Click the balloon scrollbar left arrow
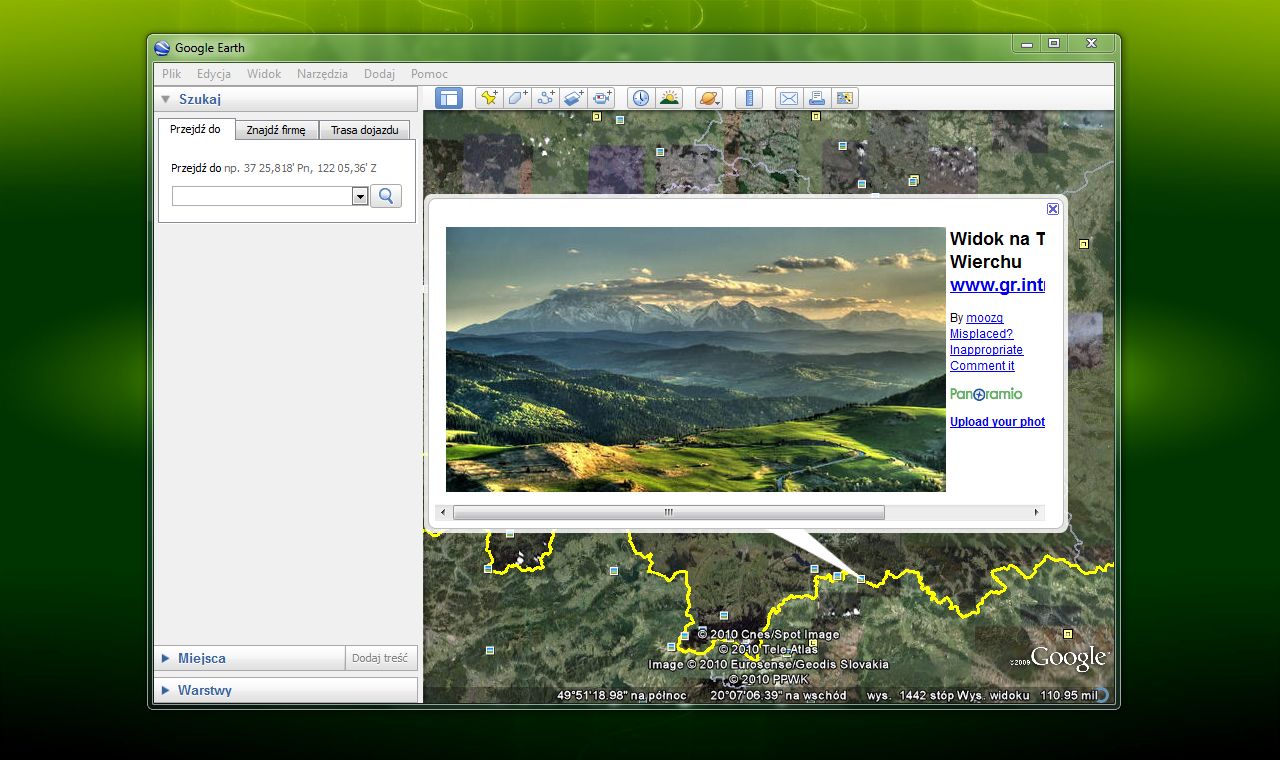 point(443,513)
